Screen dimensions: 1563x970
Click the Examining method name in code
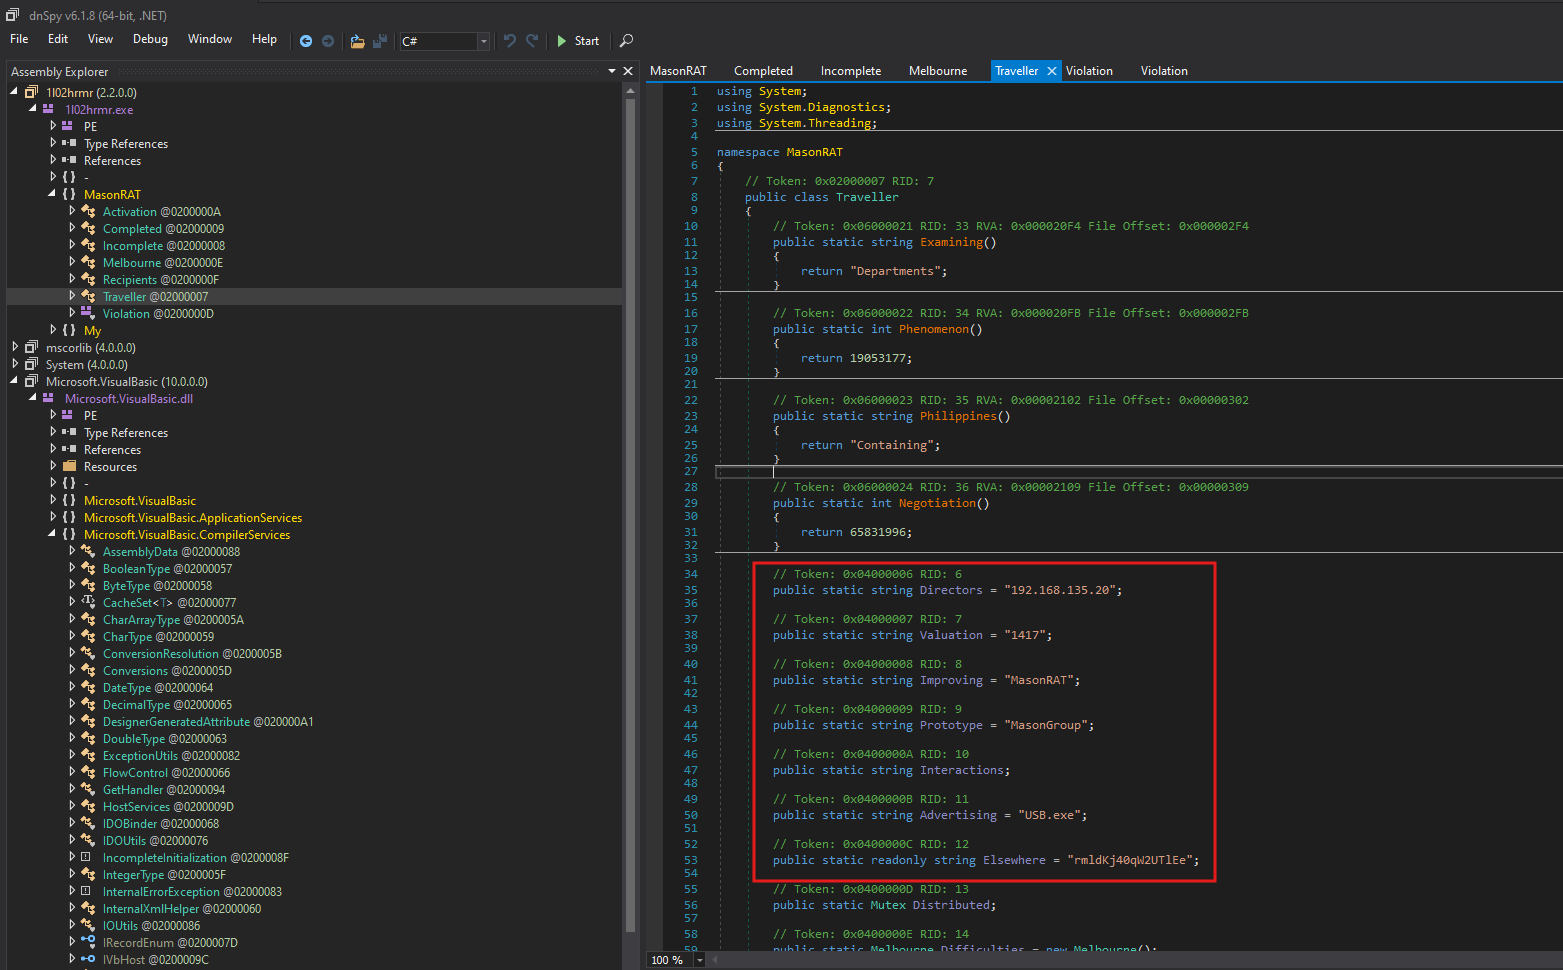(952, 242)
